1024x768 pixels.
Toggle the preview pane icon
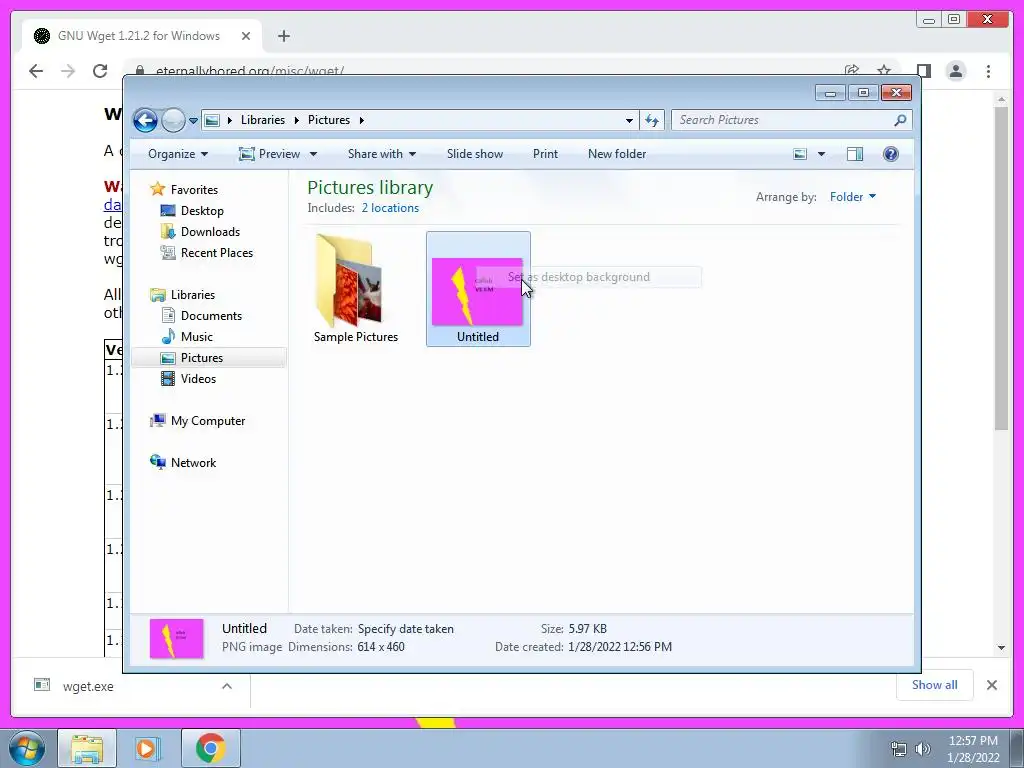tap(854, 154)
